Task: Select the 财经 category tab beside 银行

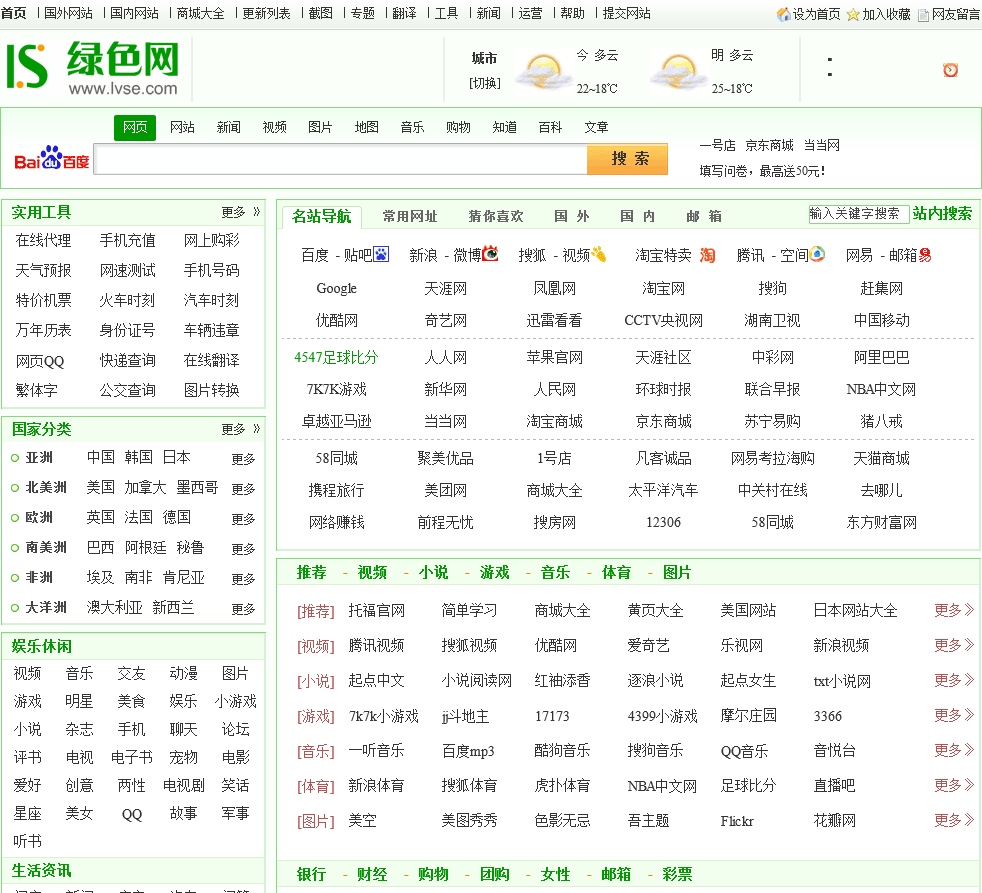Action: tap(372, 874)
